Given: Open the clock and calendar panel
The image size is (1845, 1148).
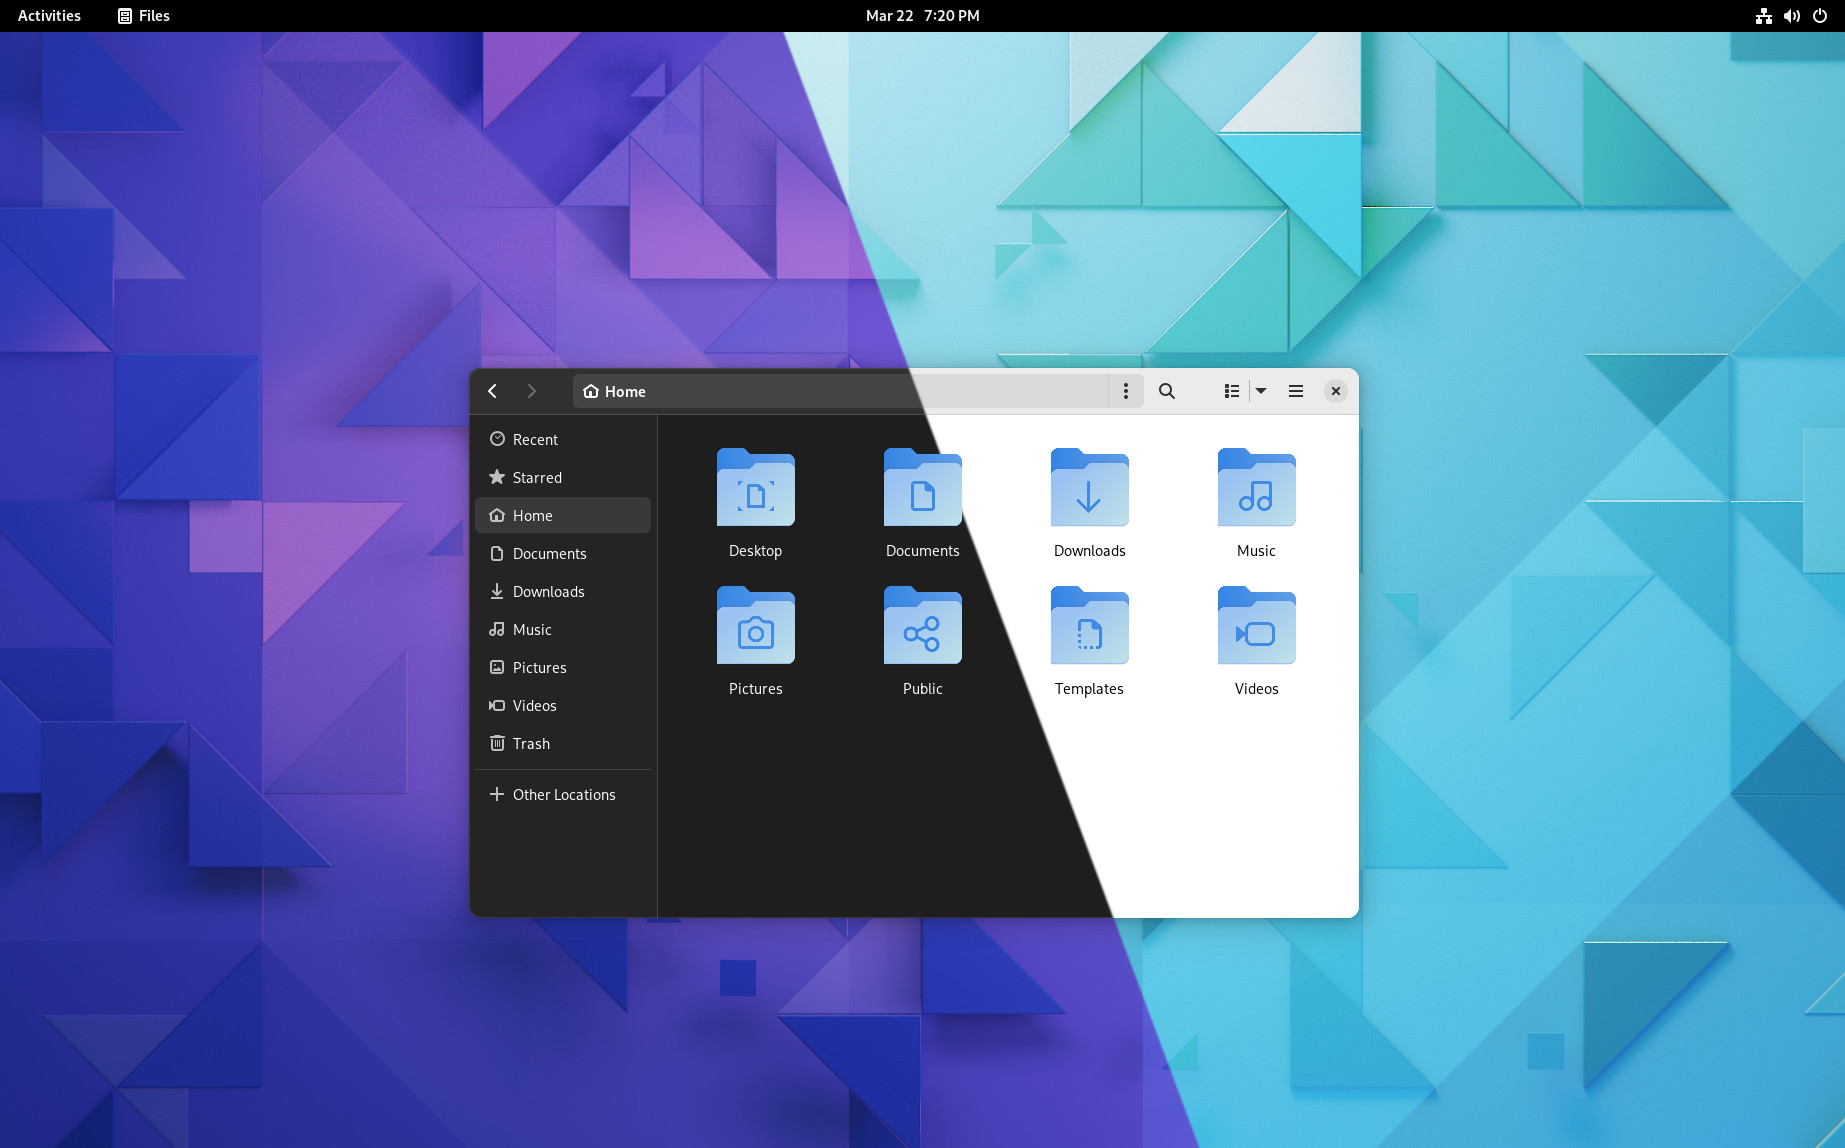Looking at the screenshot, I should [x=922, y=16].
